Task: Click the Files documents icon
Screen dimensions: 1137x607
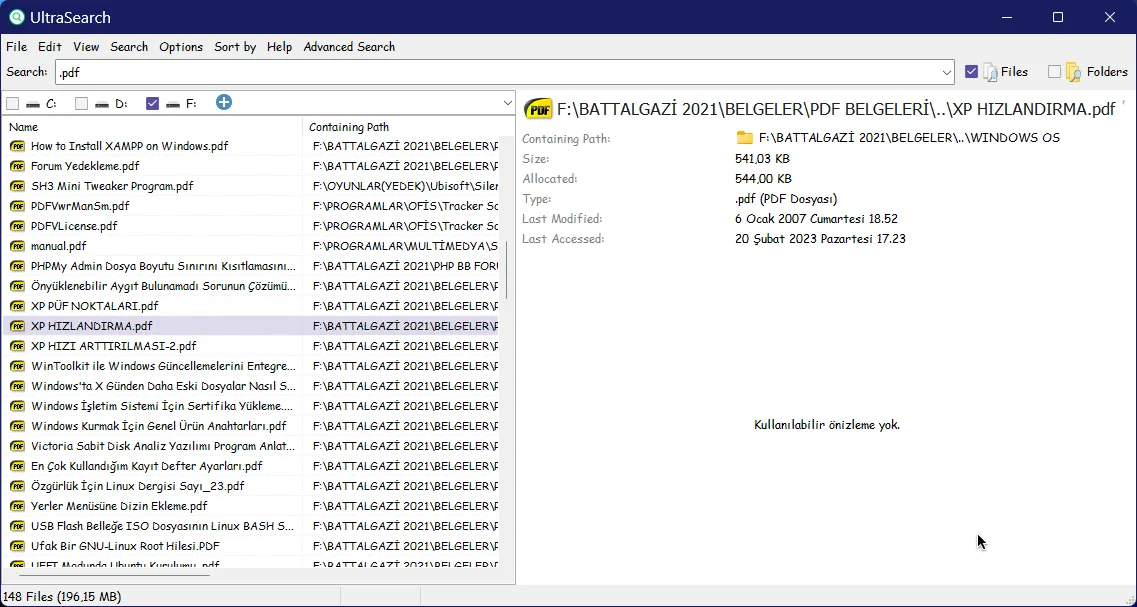Action: (990, 72)
